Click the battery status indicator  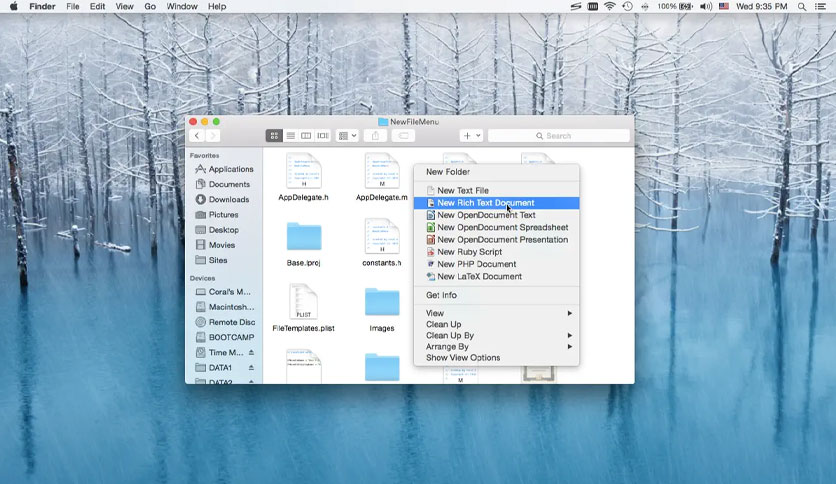click(675, 6)
